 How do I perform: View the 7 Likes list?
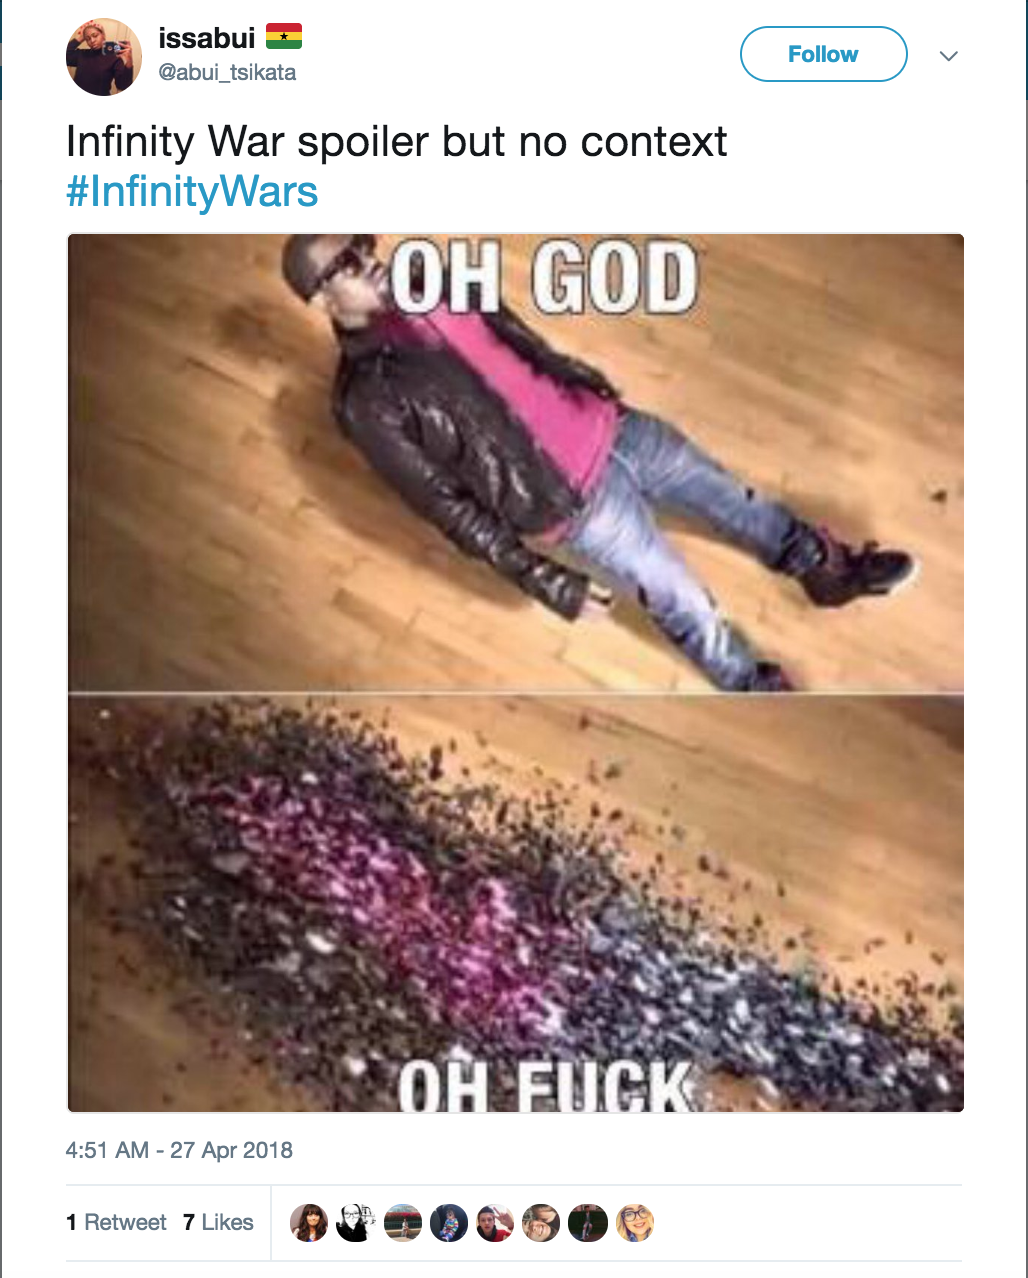pos(218,1222)
